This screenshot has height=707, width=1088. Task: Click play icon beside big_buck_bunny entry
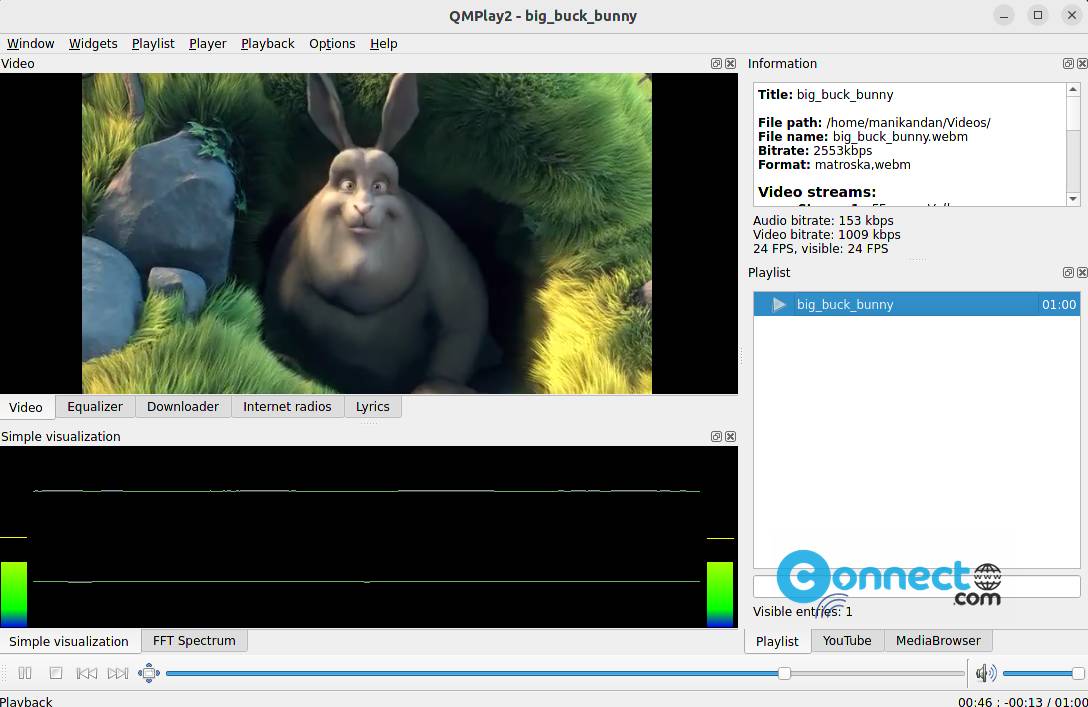click(779, 305)
